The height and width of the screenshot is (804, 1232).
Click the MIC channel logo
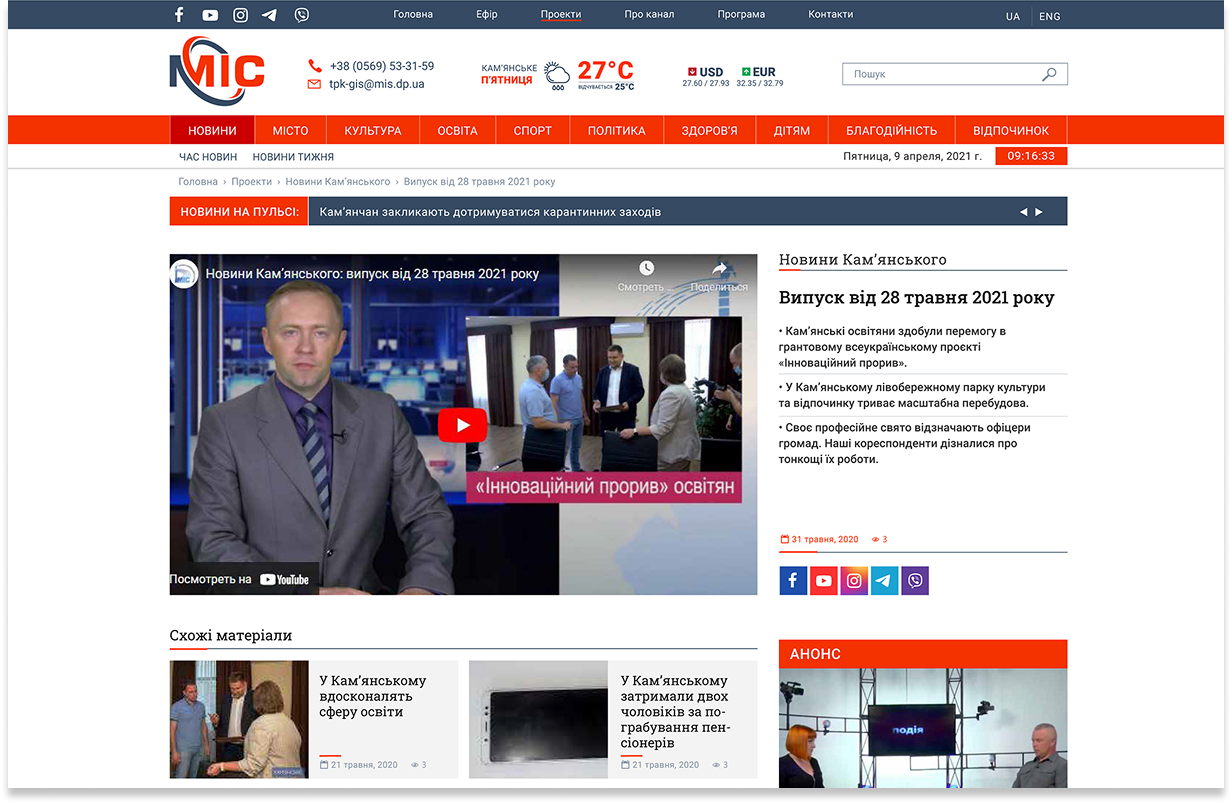217,71
